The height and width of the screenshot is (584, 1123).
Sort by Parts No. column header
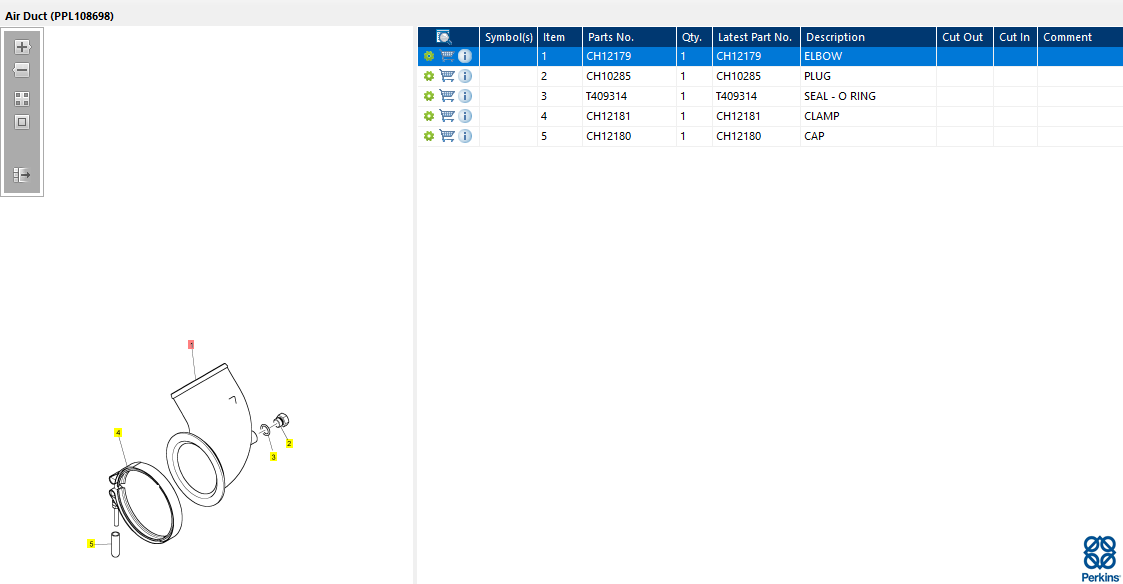pyautogui.click(x=630, y=37)
